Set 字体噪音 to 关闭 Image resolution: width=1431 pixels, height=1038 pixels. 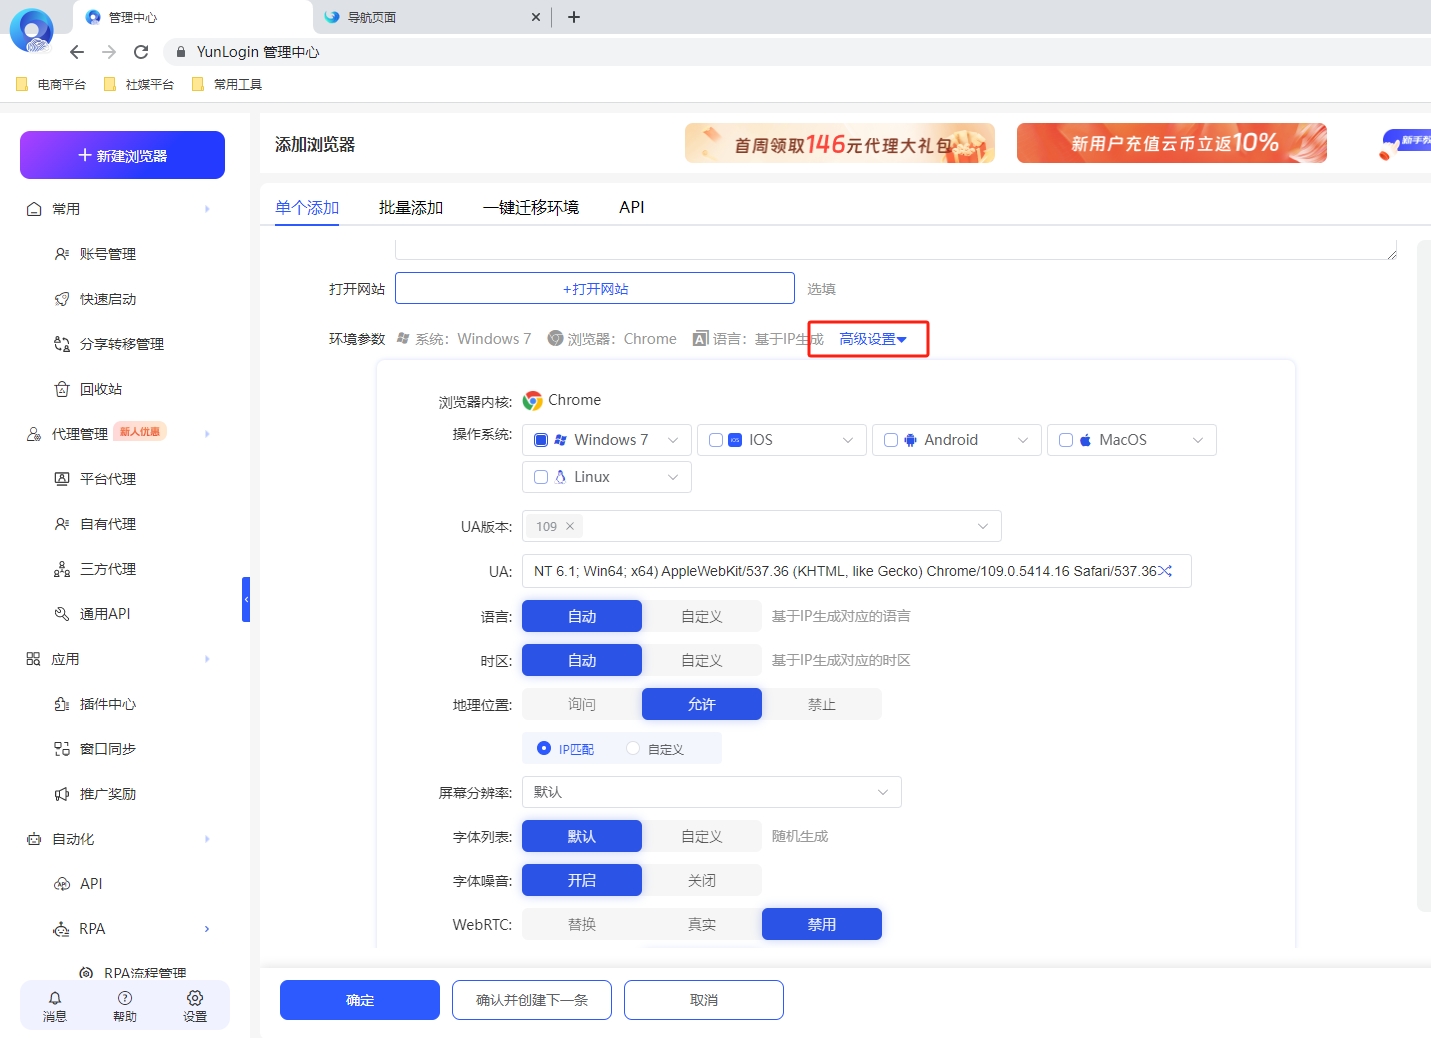point(702,880)
